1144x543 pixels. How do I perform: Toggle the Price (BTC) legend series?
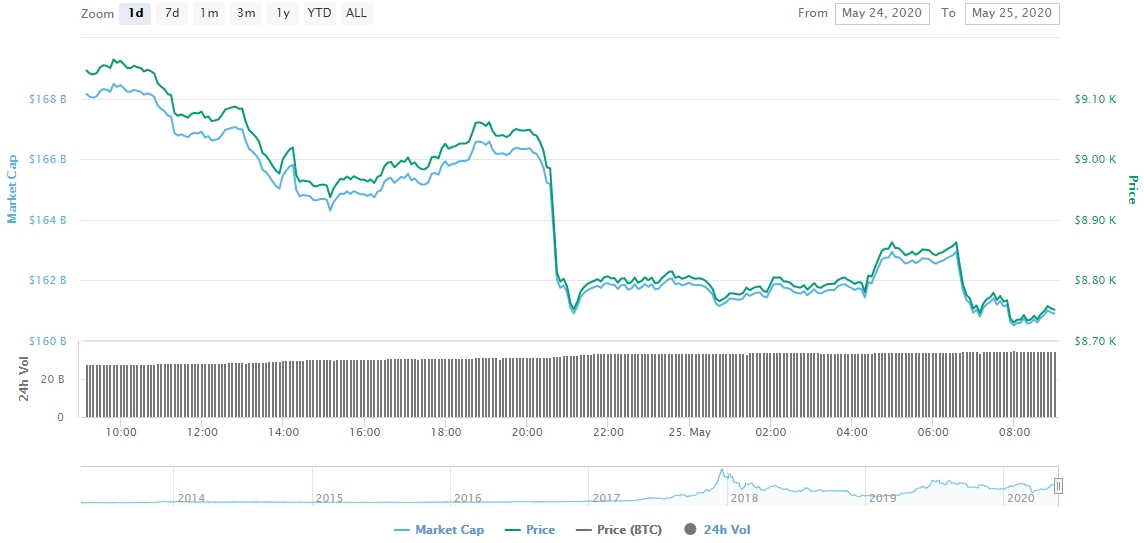(x=619, y=530)
